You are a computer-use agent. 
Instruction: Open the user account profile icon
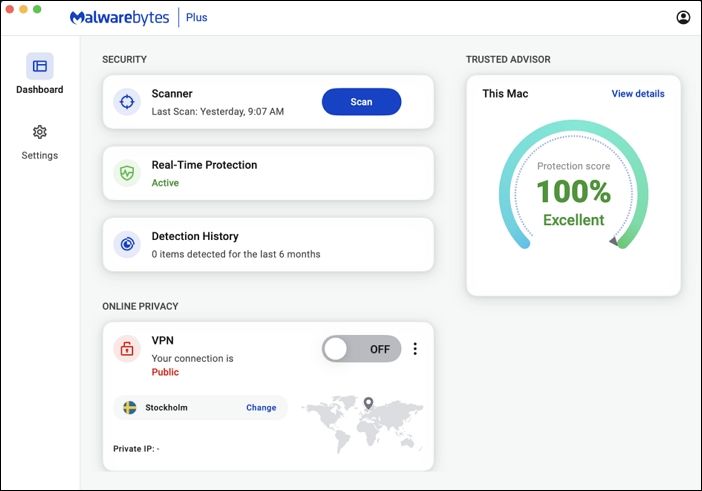(x=683, y=17)
